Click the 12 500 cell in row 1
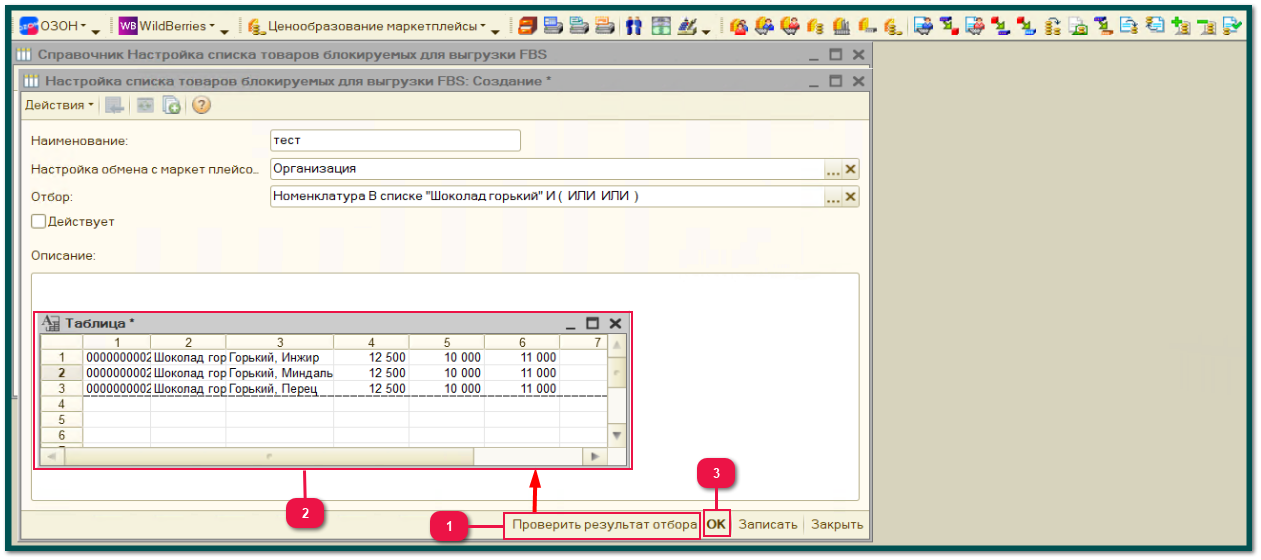1261x560 pixels. coord(372,357)
